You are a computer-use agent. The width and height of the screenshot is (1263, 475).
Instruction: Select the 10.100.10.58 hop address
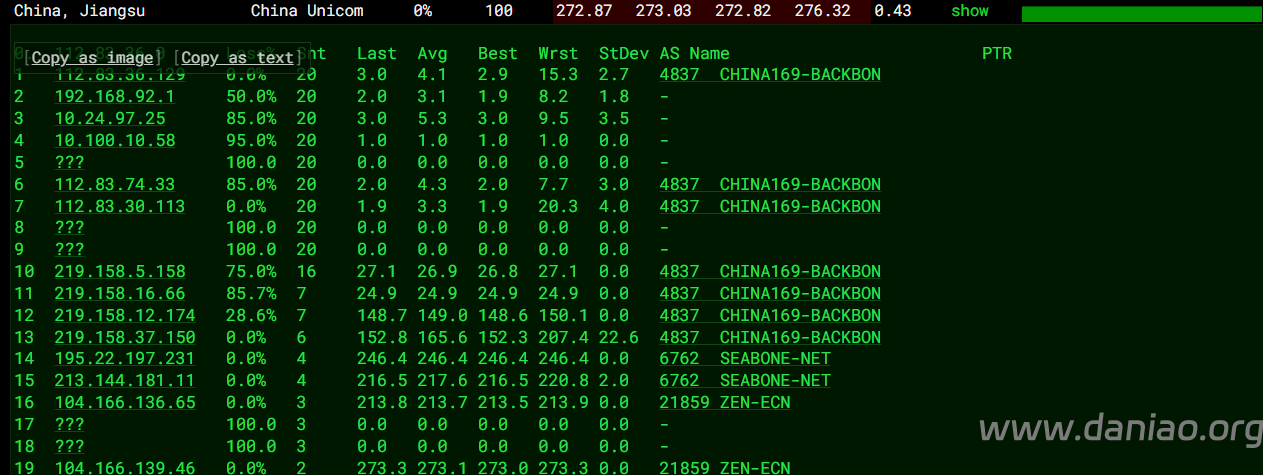coord(115,141)
